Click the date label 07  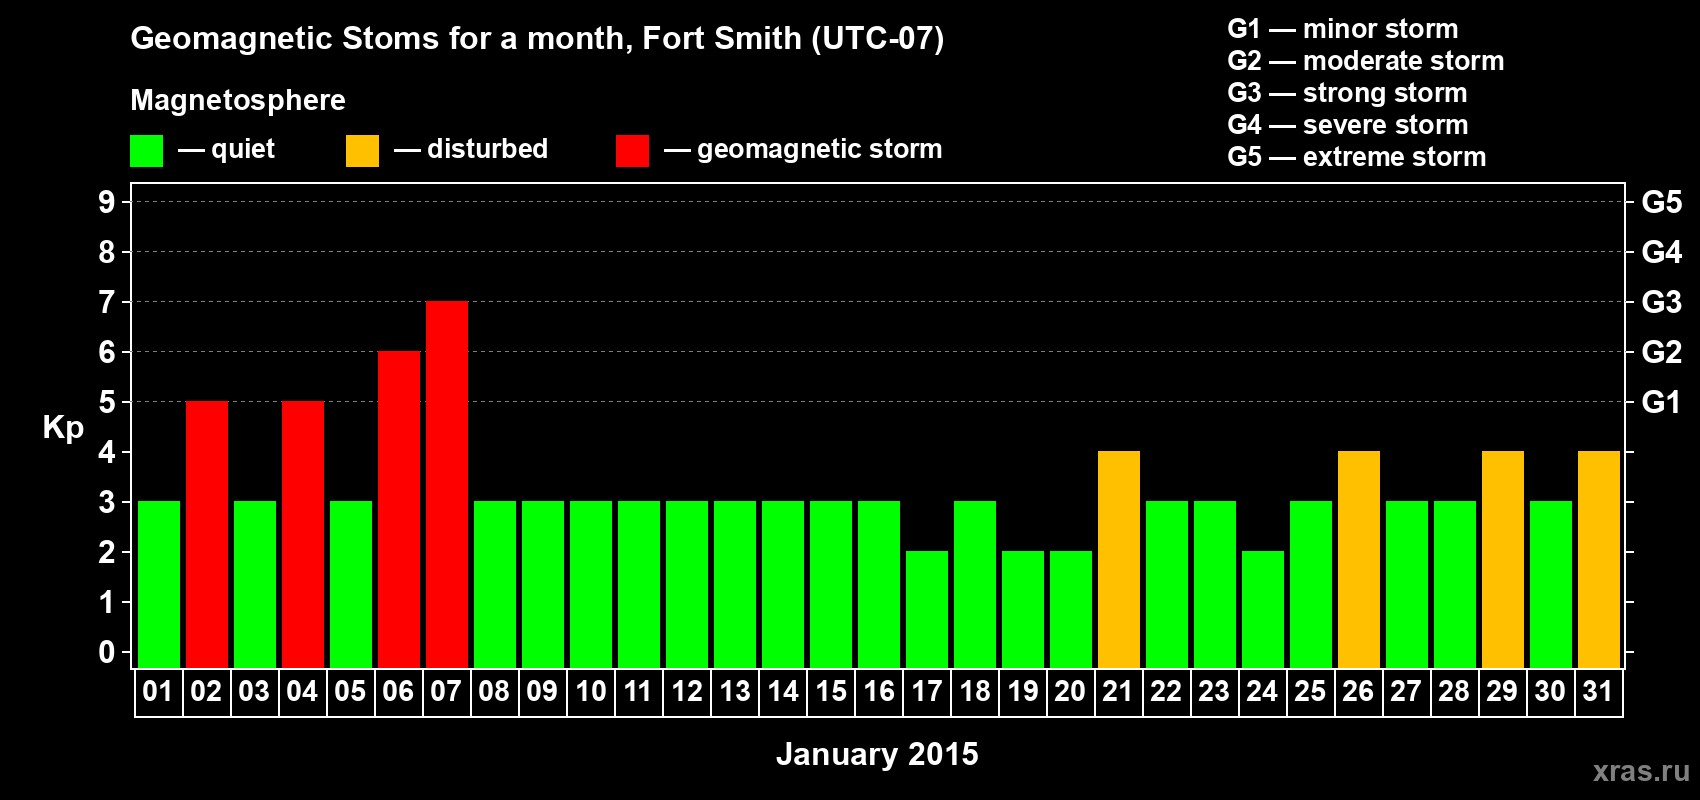446,692
